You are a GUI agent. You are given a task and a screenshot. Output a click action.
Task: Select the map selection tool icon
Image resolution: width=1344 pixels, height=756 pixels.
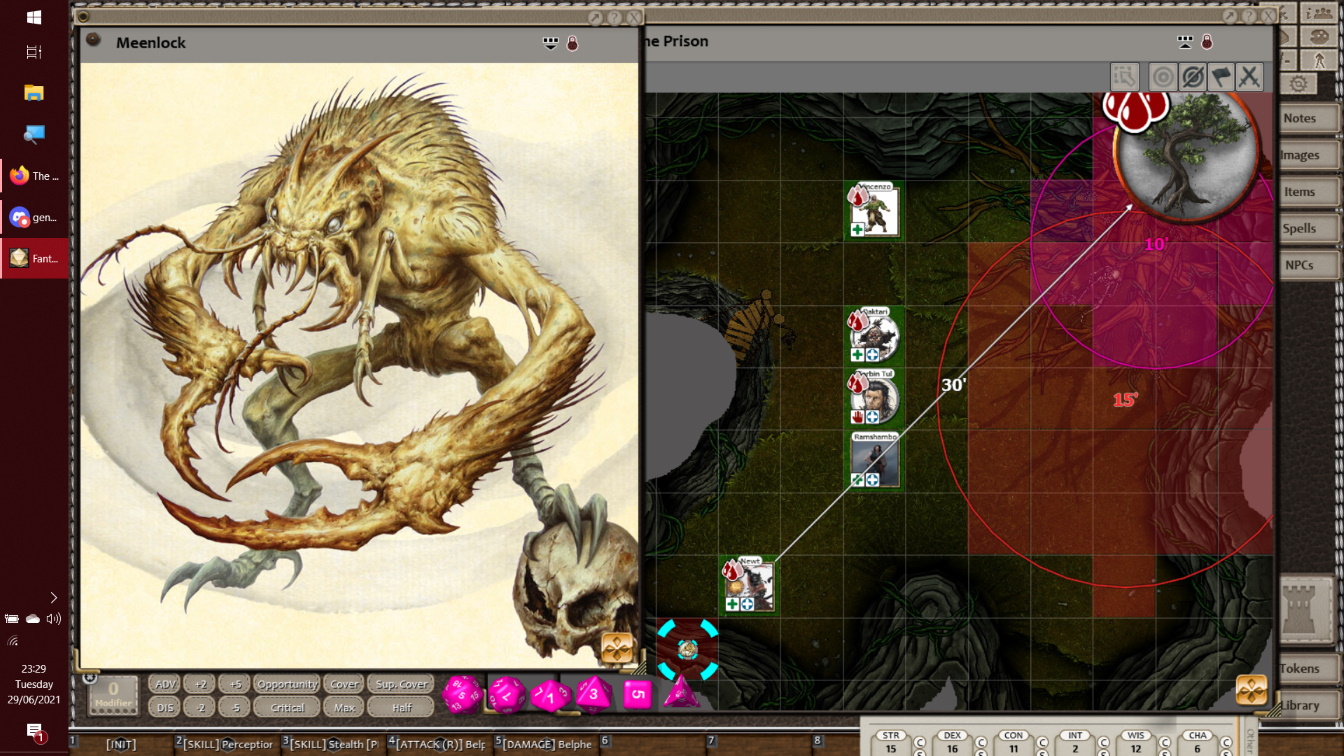click(1125, 77)
